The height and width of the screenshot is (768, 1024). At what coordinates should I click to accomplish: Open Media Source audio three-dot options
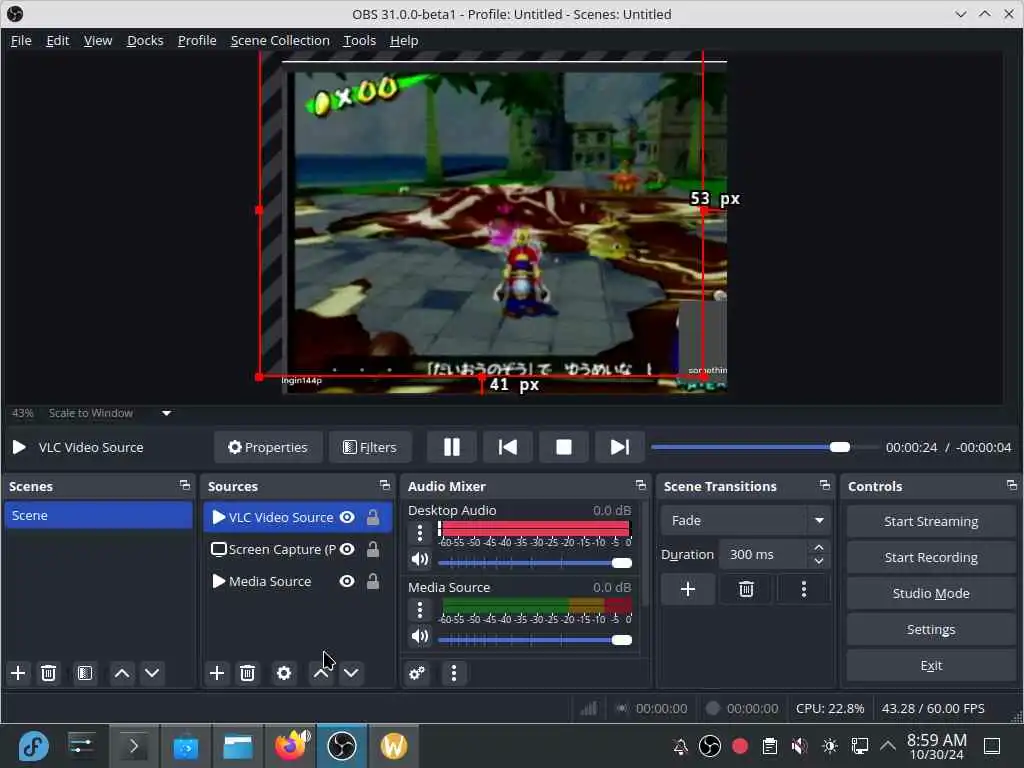coord(420,610)
